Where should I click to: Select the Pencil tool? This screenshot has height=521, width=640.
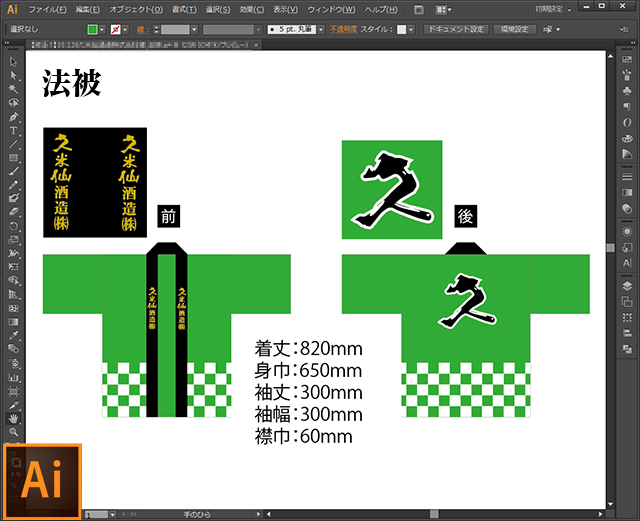[x=13, y=185]
